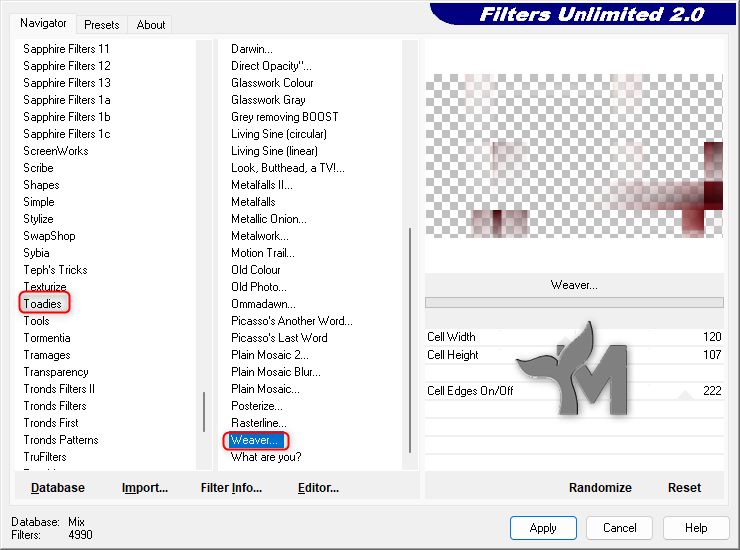The image size is (740, 550).
Task: Click Import... button
Action: coord(144,487)
